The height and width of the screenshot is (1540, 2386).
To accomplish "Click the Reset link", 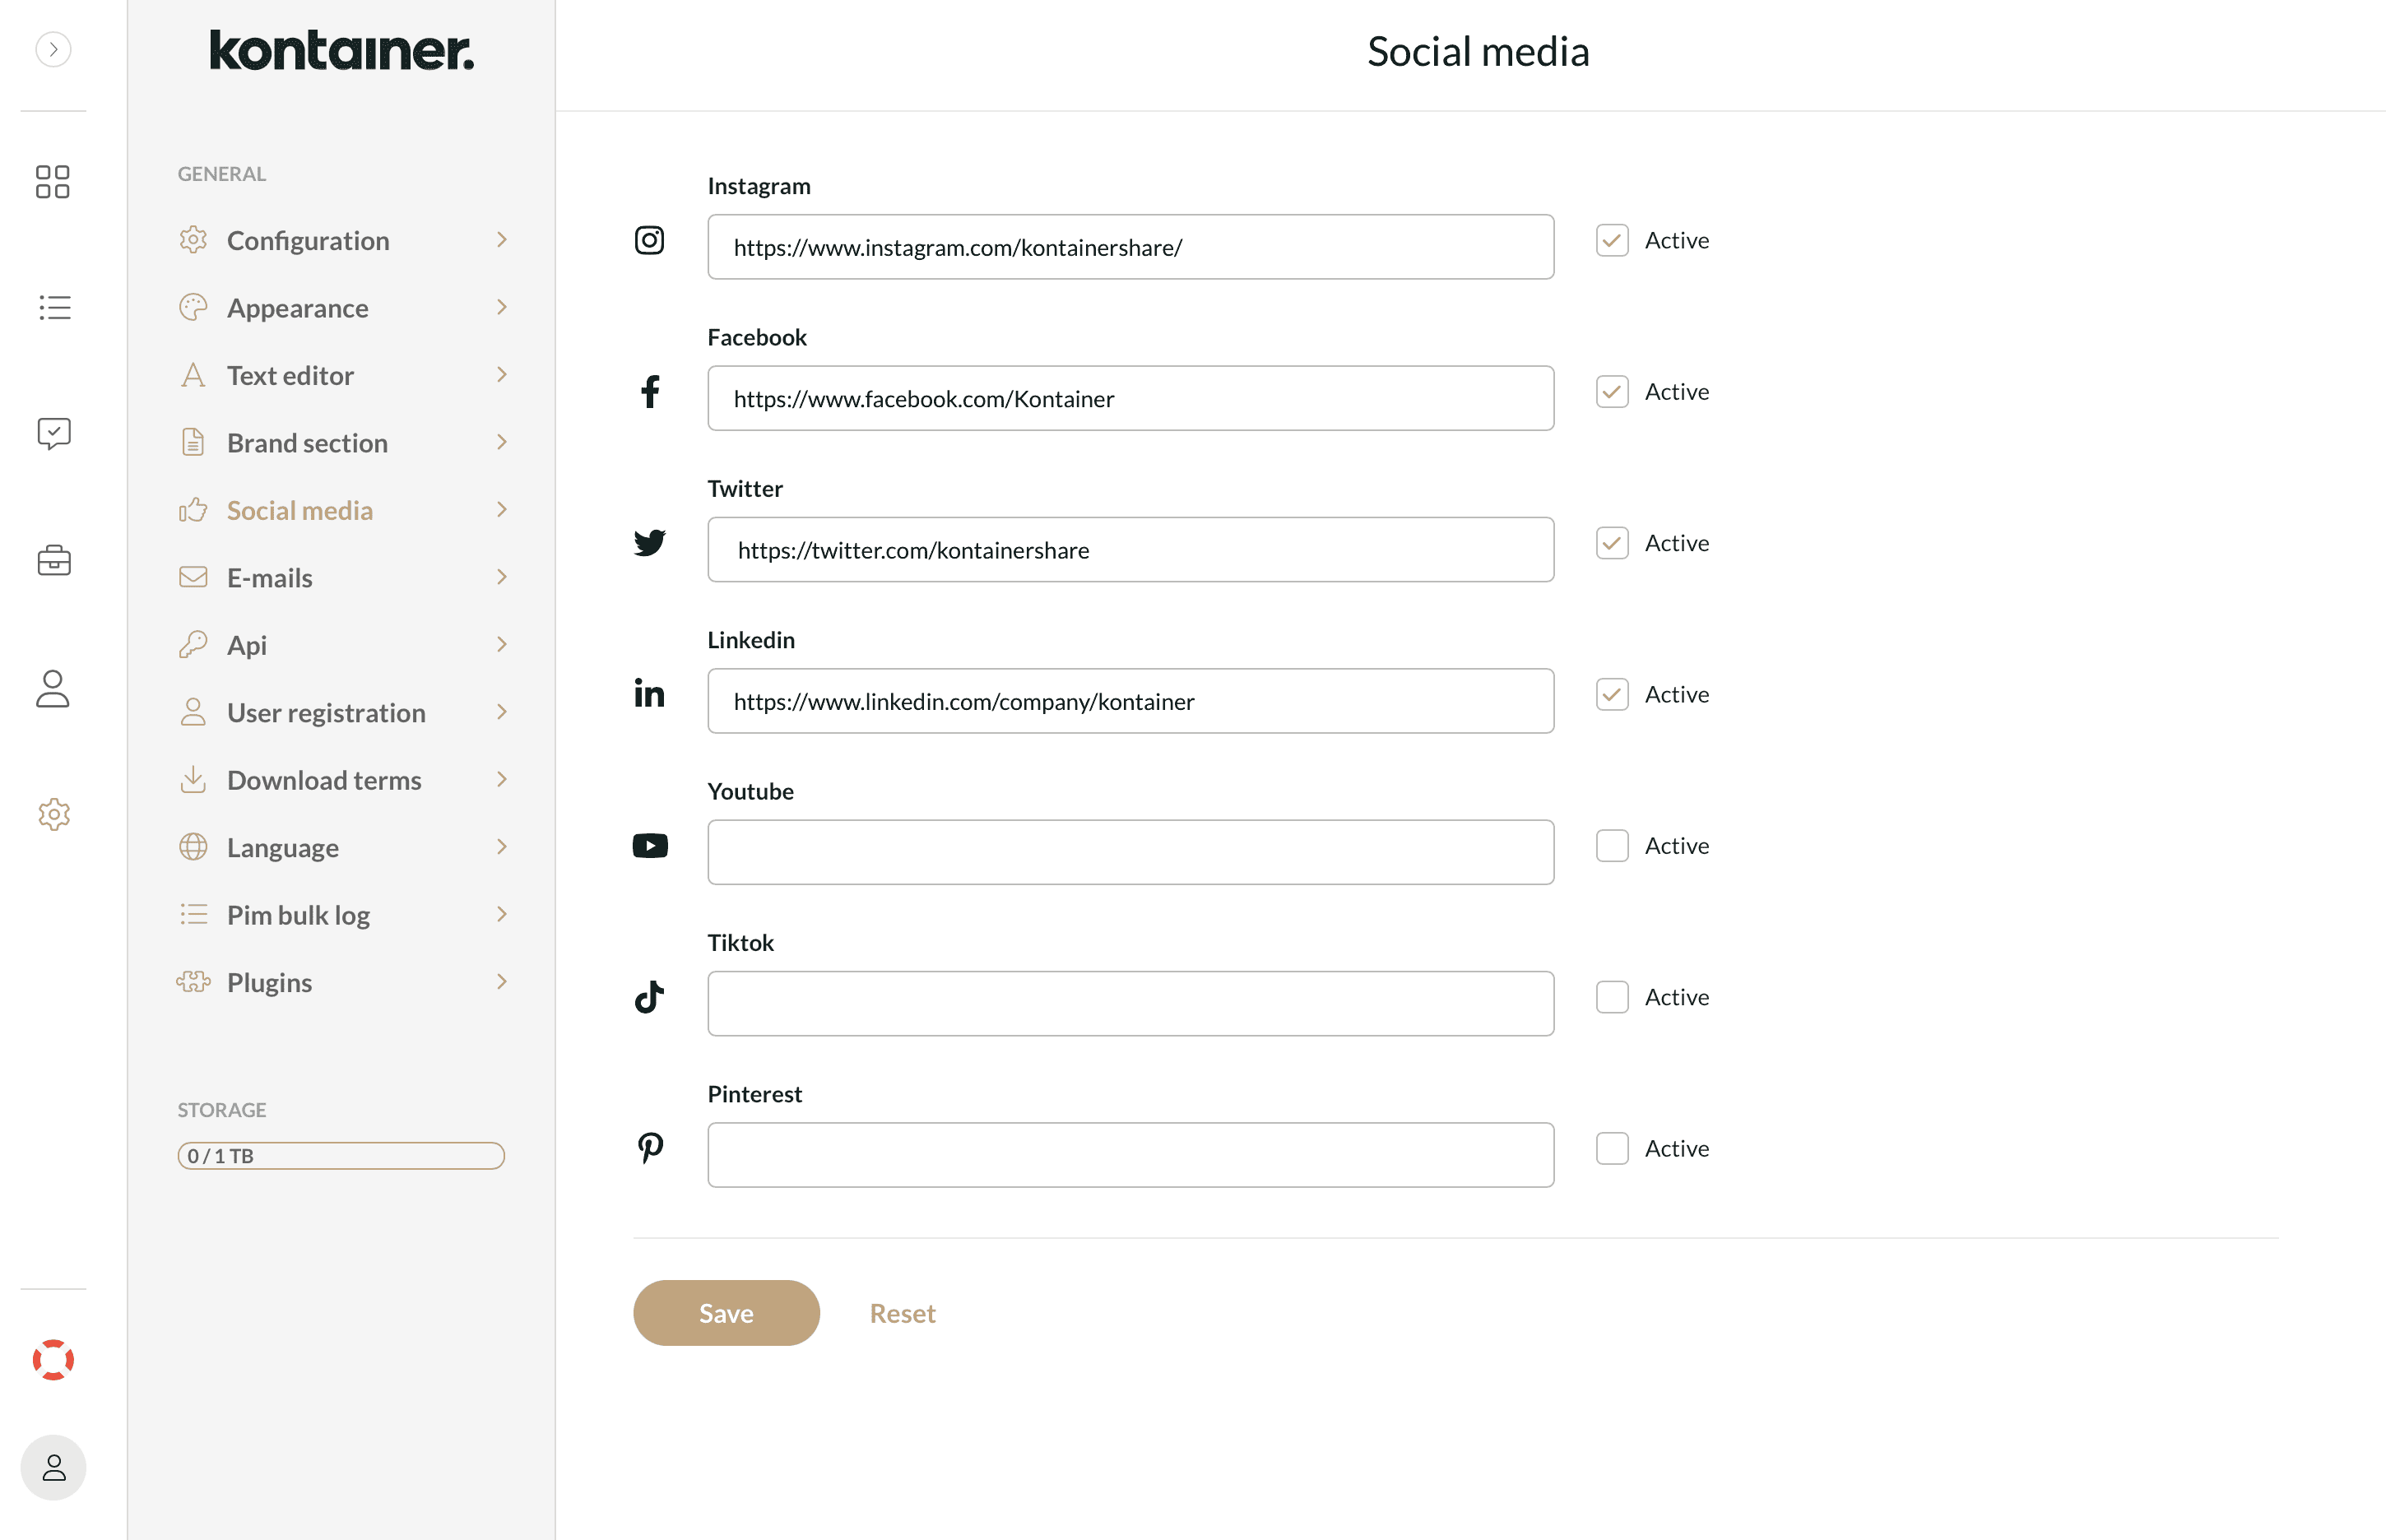I will 903,1312.
